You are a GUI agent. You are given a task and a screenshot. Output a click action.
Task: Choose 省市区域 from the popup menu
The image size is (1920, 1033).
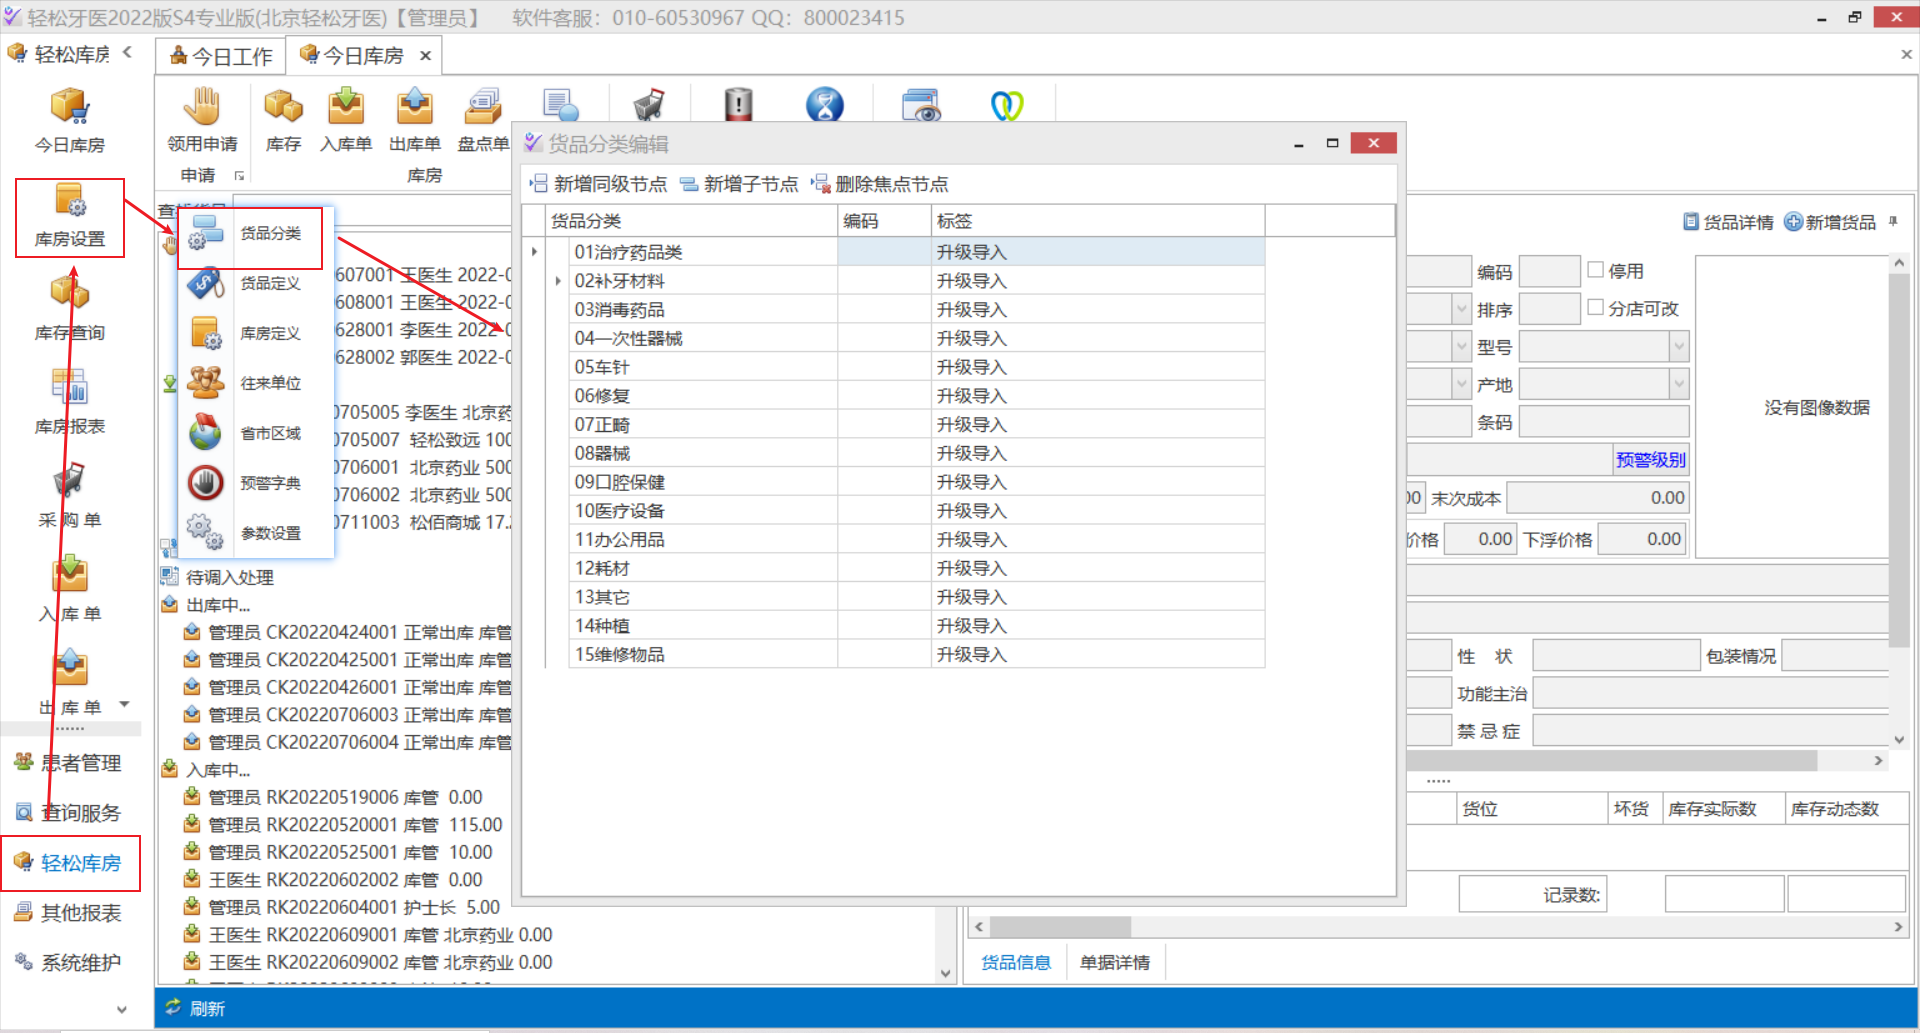click(256, 434)
